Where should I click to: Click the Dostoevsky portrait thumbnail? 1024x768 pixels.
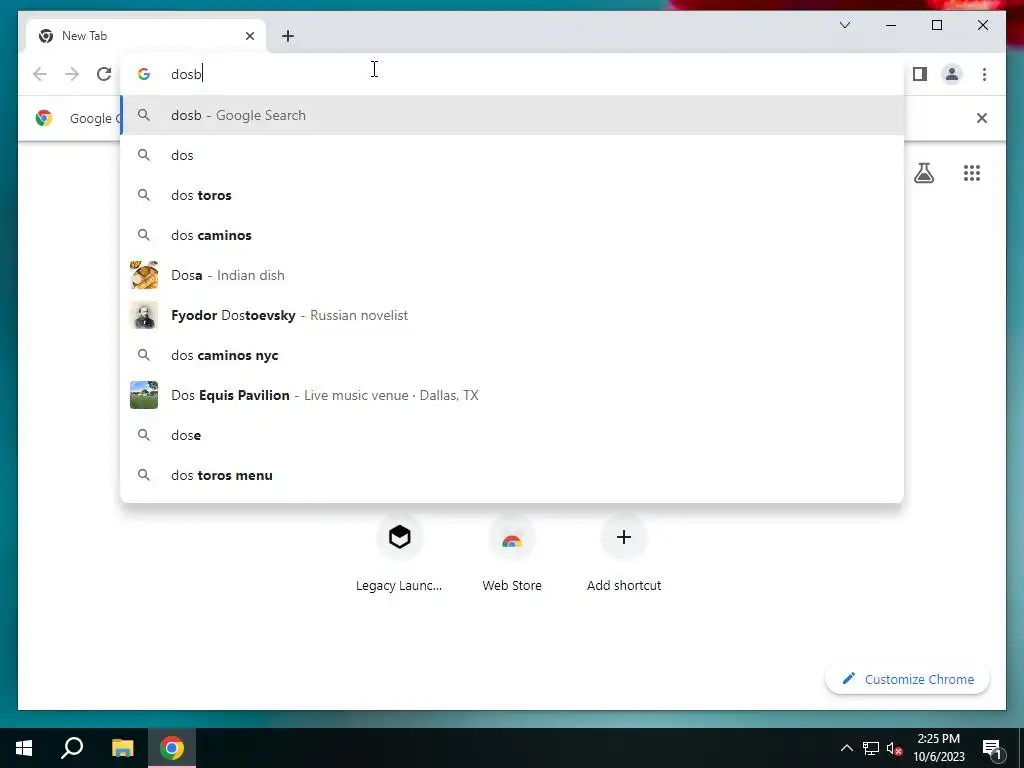(x=144, y=315)
